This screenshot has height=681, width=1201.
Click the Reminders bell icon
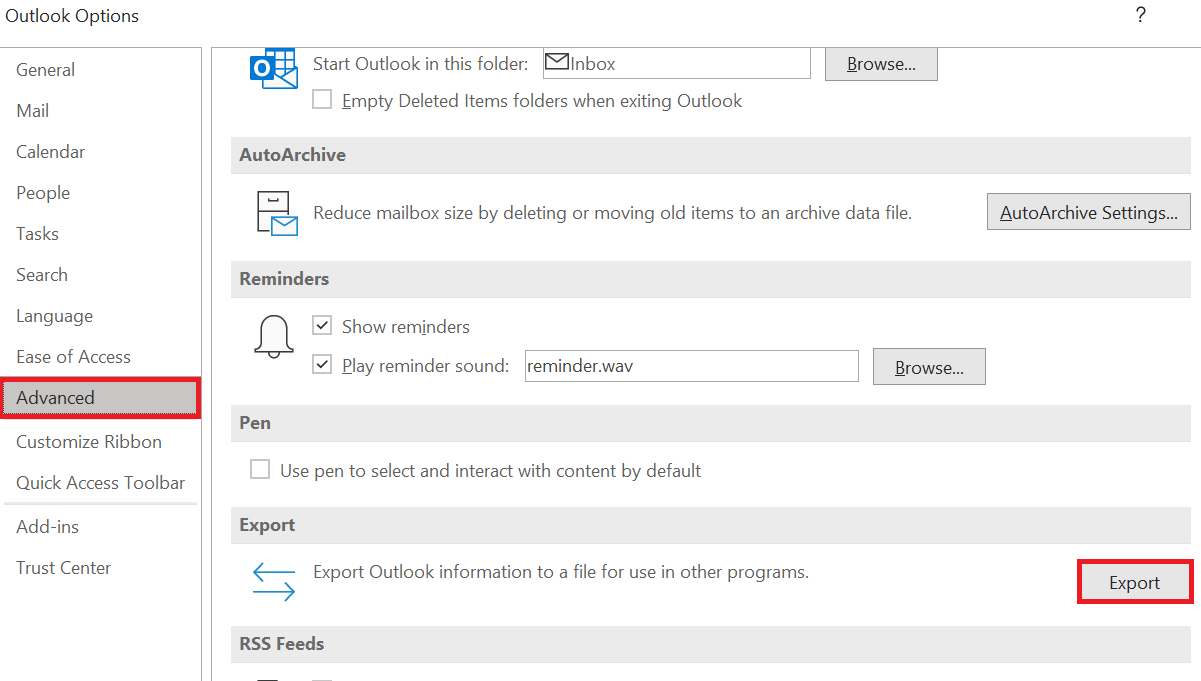(x=273, y=337)
